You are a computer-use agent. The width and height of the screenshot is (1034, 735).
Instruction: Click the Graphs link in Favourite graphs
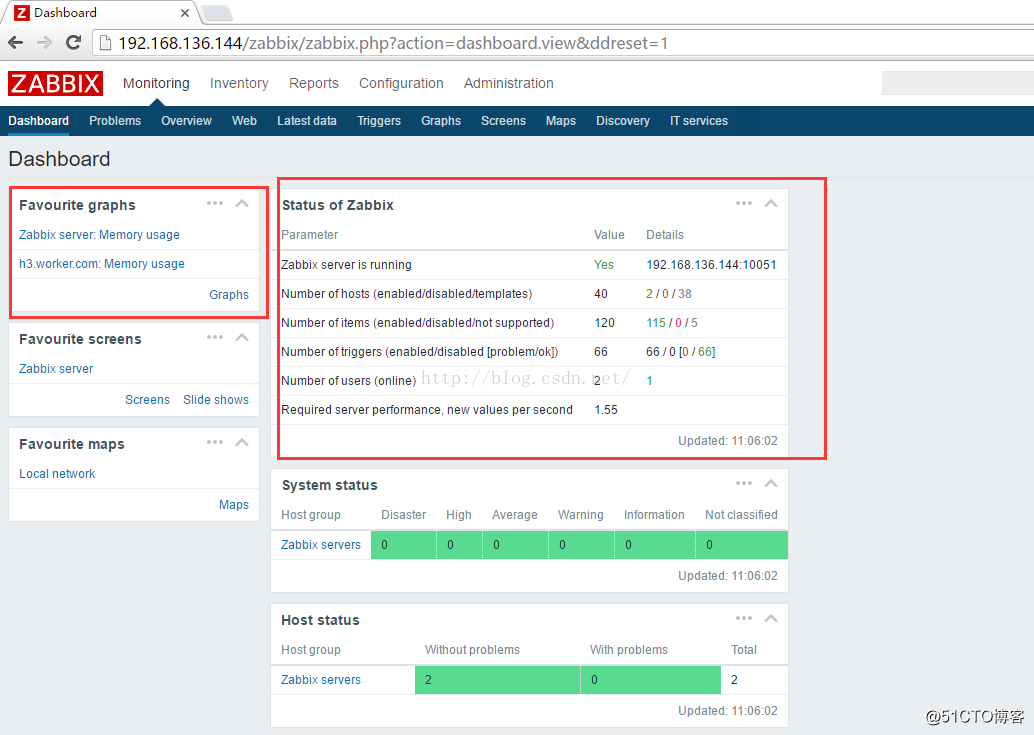229,295
